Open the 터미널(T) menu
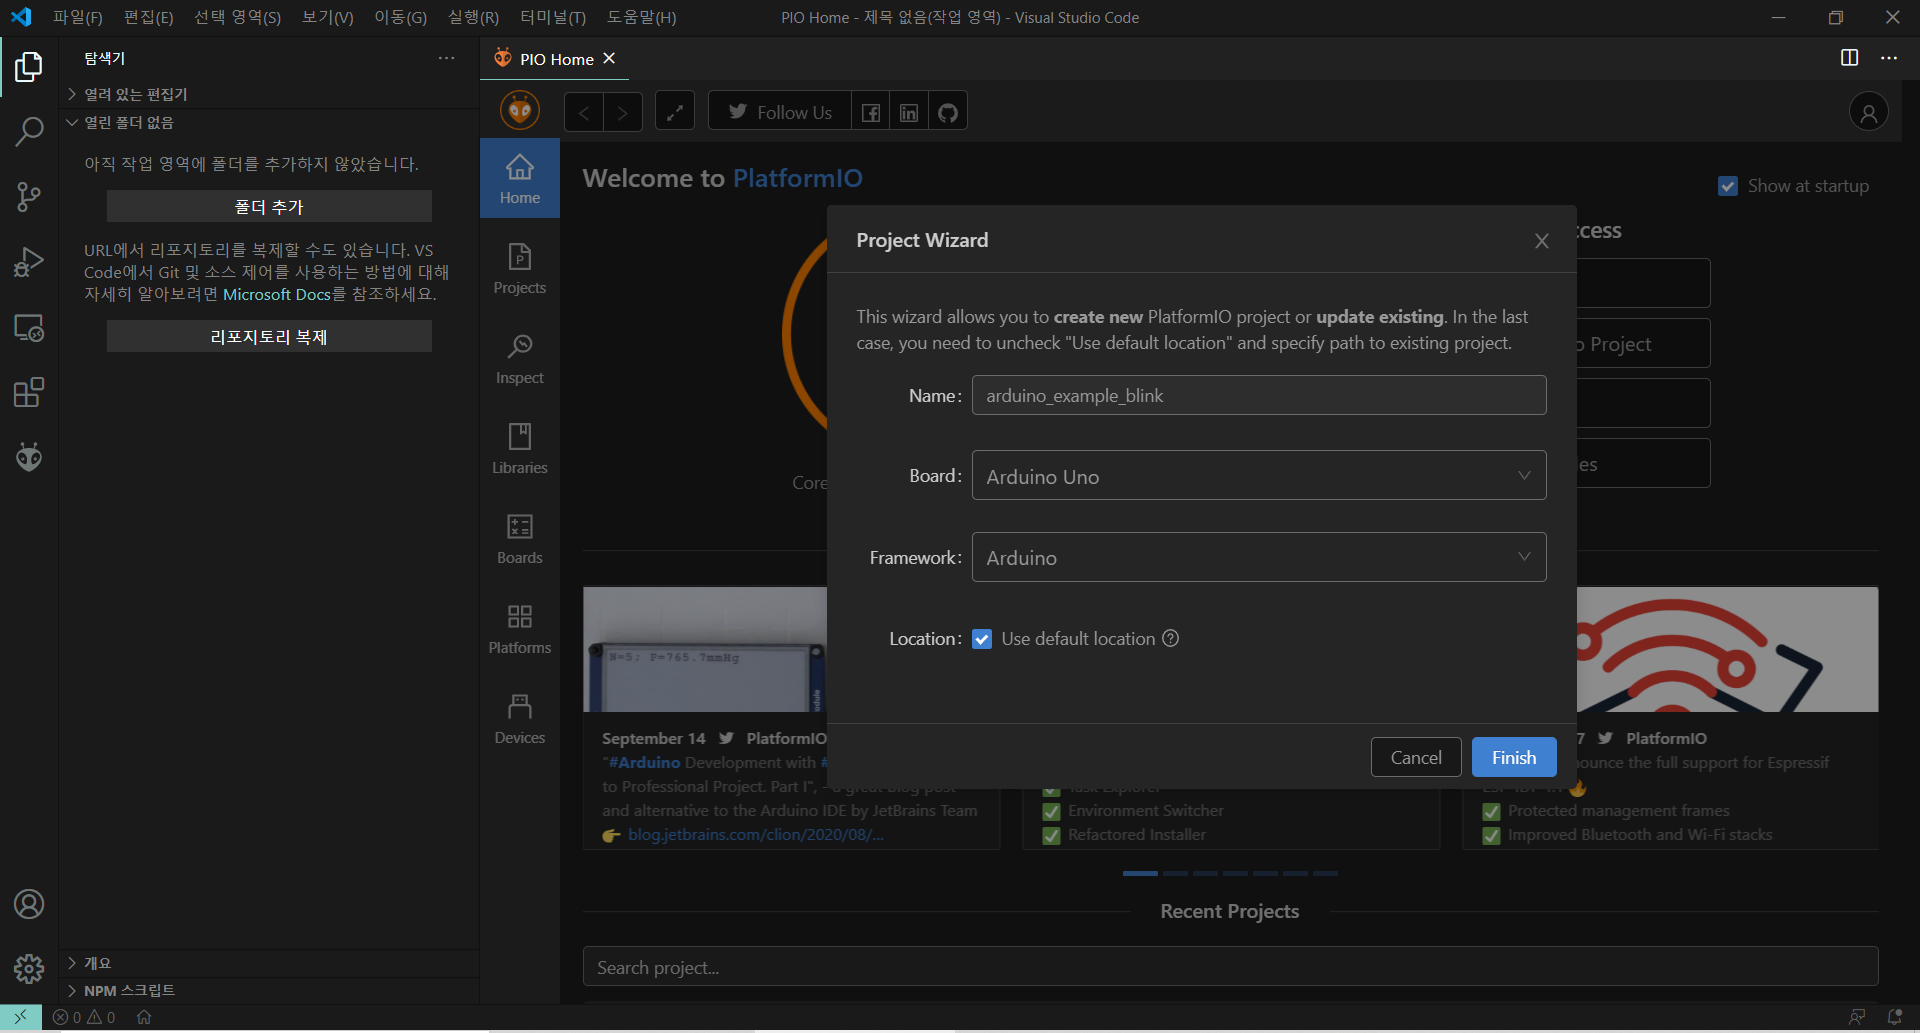Image resolution: width=1920 pixels, height=1033 pixels. [553, 17]
